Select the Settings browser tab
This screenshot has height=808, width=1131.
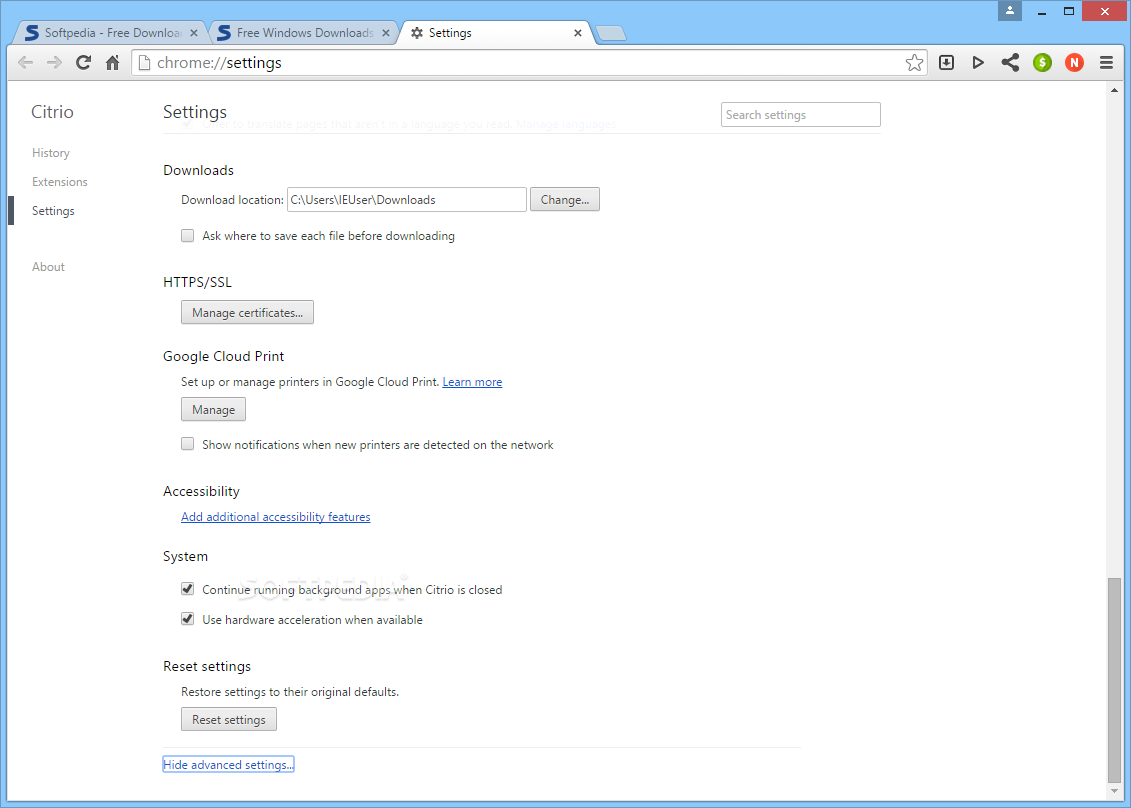pos(496,33)
